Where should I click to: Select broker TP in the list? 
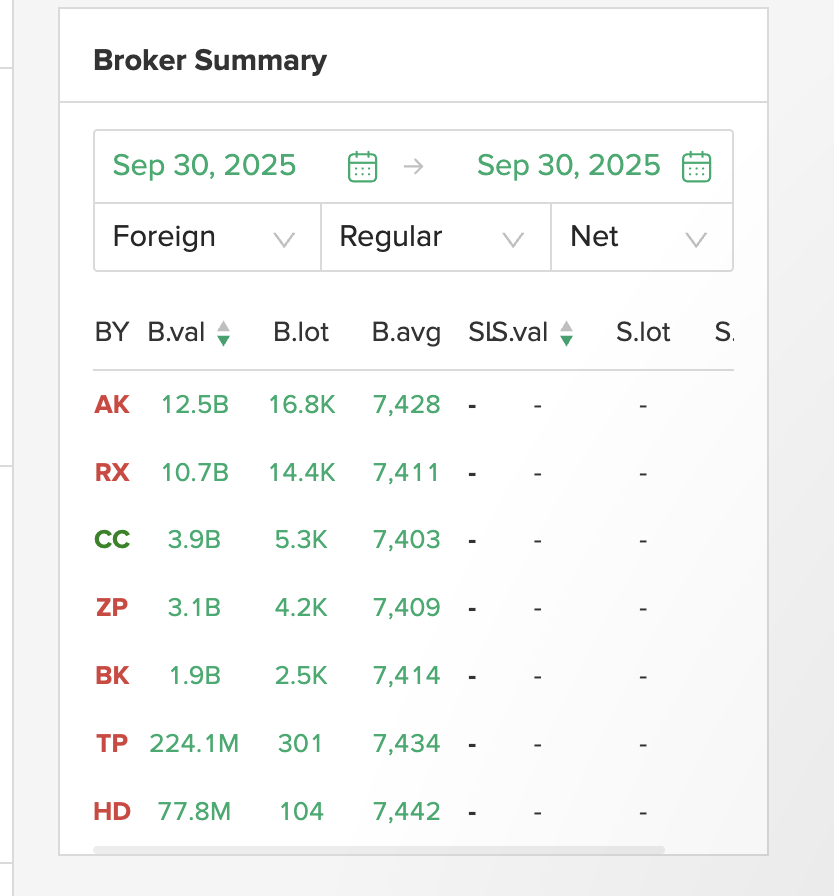(112, 743)
